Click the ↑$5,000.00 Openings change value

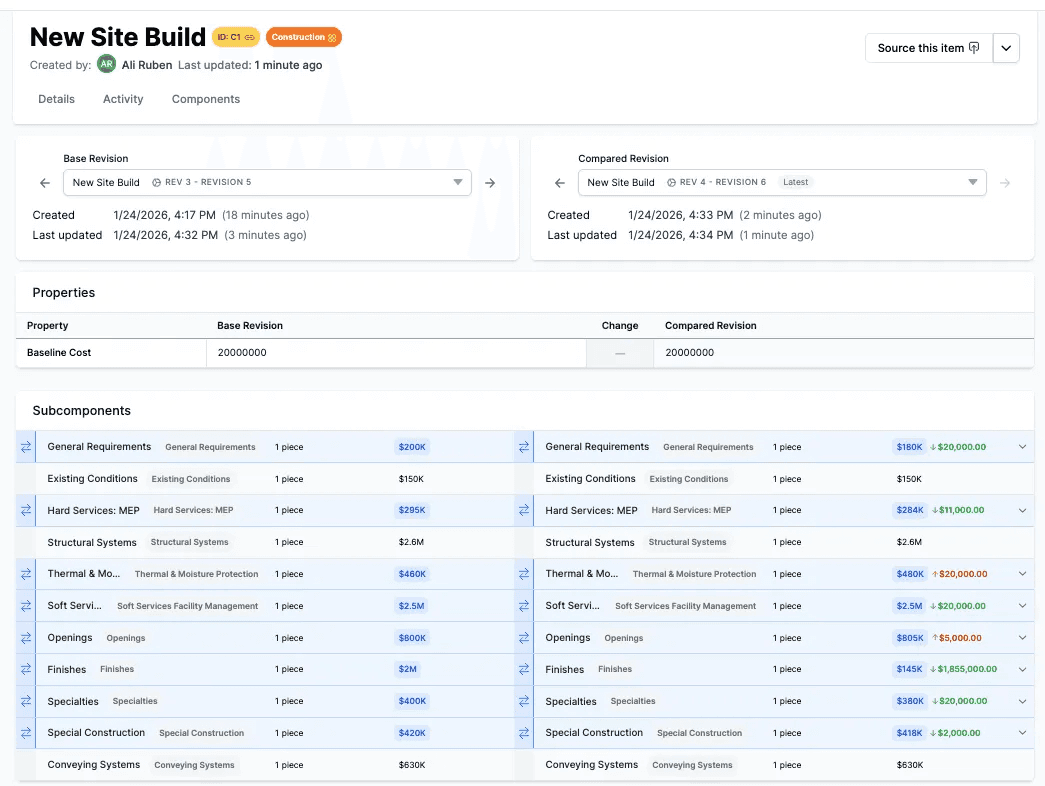tap(956, 637)
